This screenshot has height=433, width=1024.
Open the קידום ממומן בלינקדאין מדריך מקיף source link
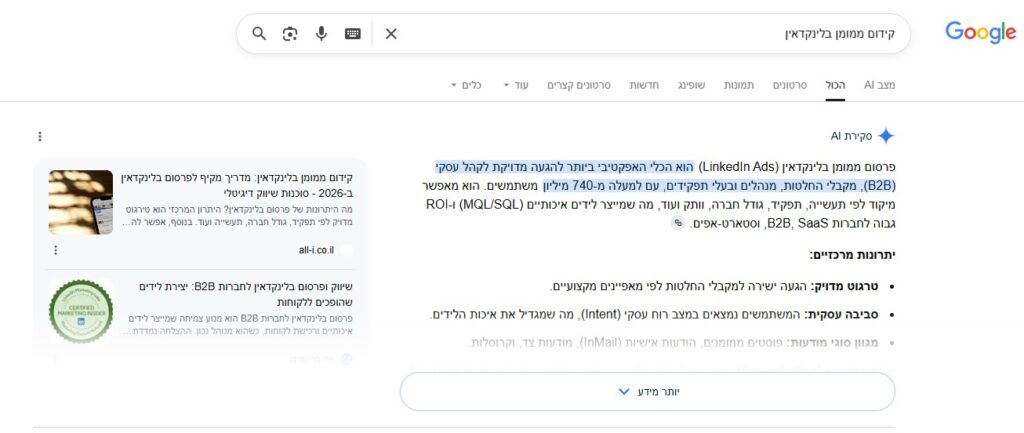coord(236,185)
